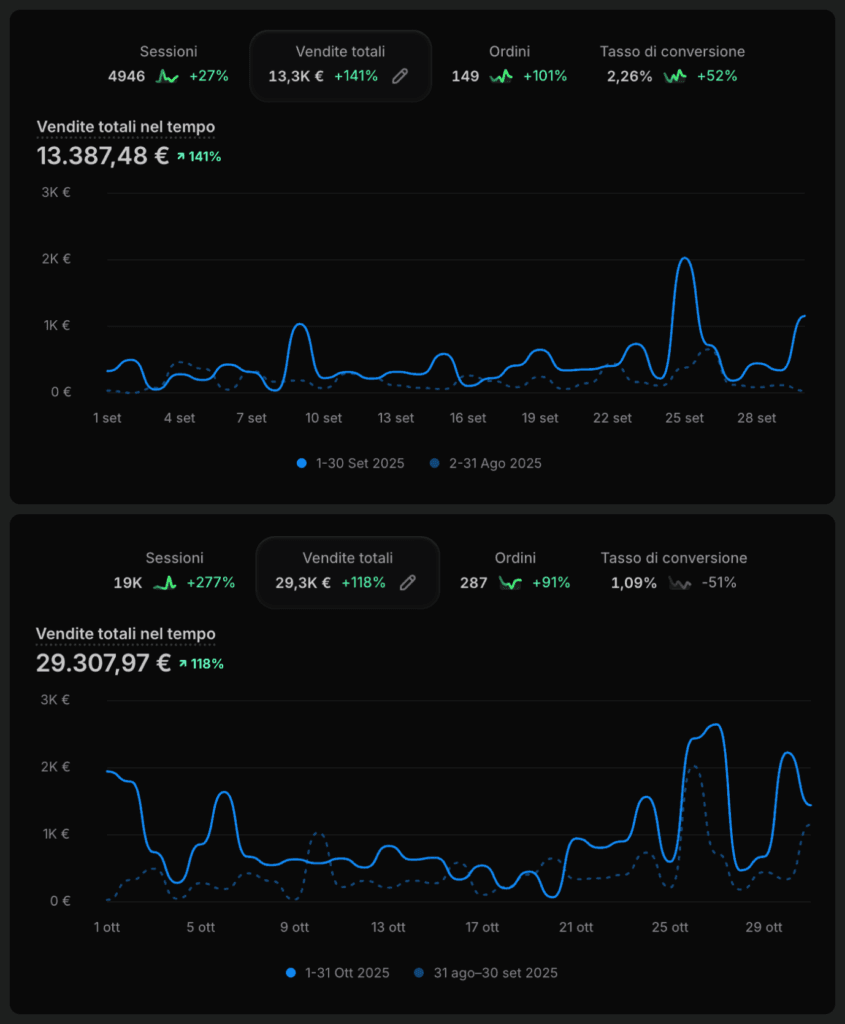The image size is (845, 1024).
Task: Click the sparkline icon next to 149 orders
Action: click(501, 76)
